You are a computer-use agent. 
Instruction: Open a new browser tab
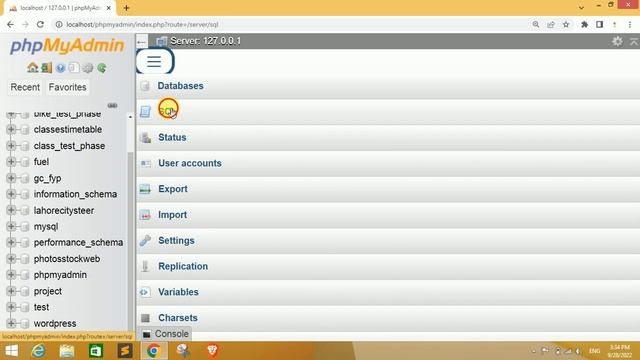click(x=126, y=8)
